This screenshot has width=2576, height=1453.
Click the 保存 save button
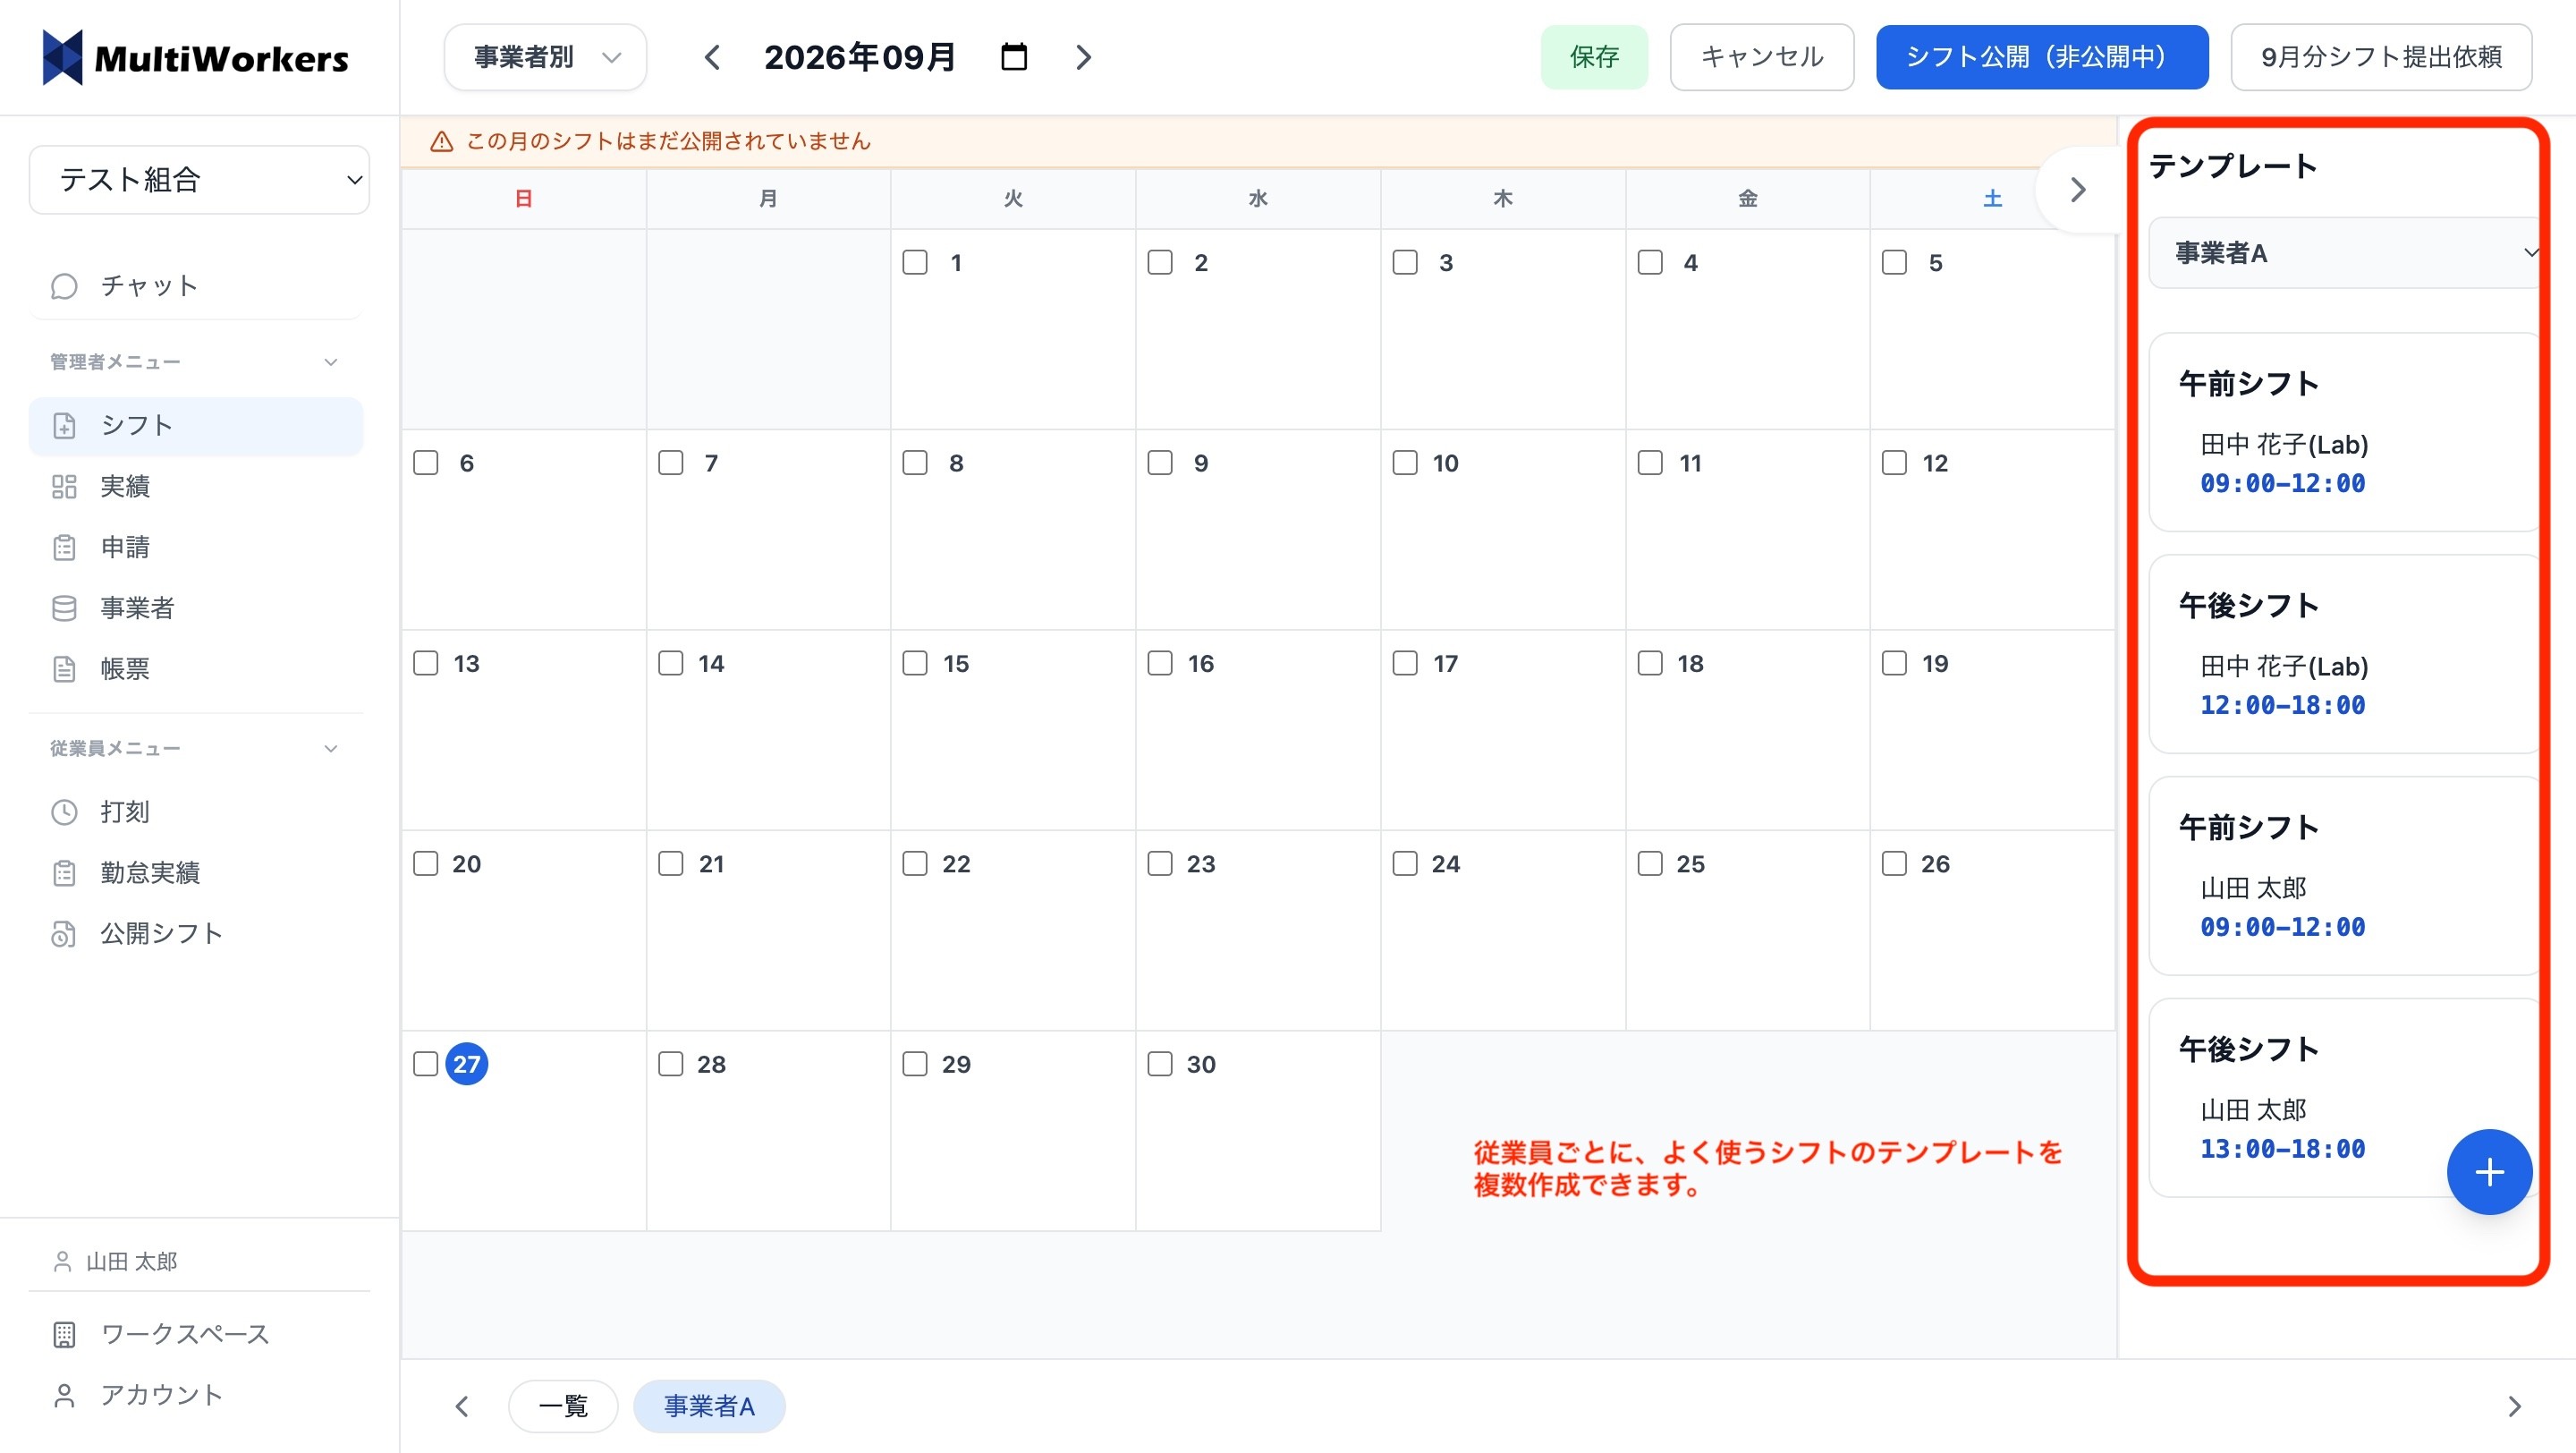point(1594,57)
